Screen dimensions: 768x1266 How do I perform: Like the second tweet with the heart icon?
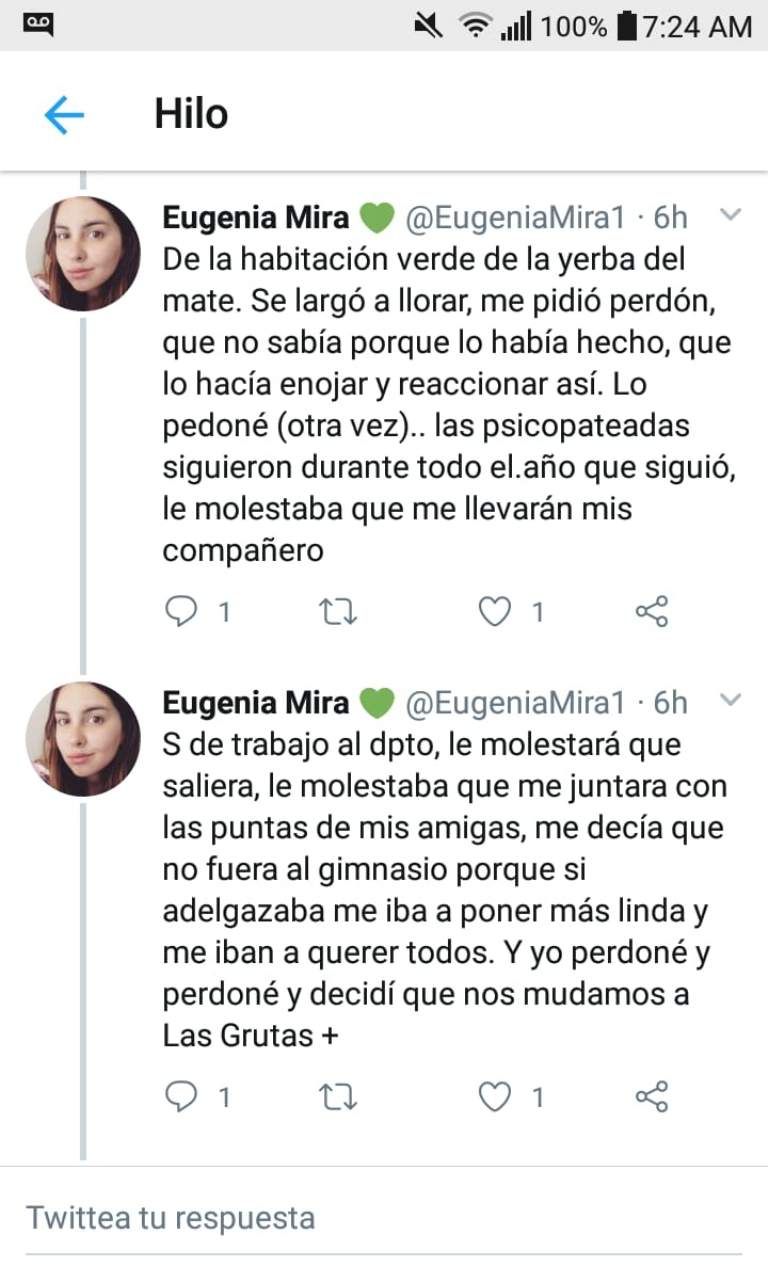pos(494,1098)
